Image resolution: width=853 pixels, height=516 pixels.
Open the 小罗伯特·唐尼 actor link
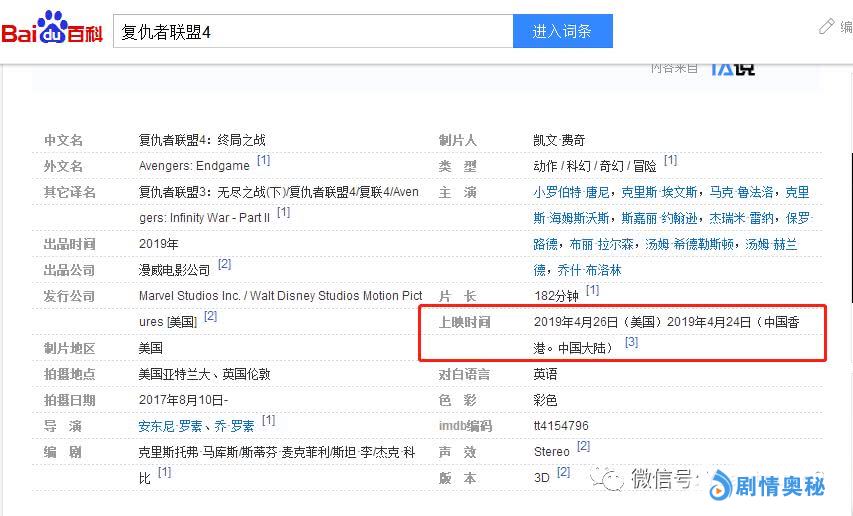click(x=571, y=192)
